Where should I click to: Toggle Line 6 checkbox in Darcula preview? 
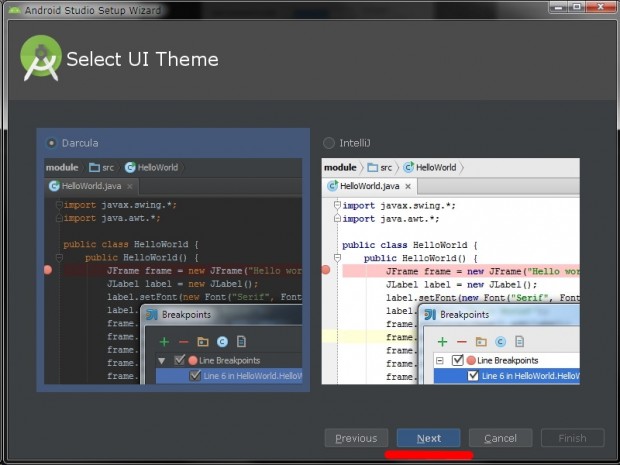pos(196,376)
